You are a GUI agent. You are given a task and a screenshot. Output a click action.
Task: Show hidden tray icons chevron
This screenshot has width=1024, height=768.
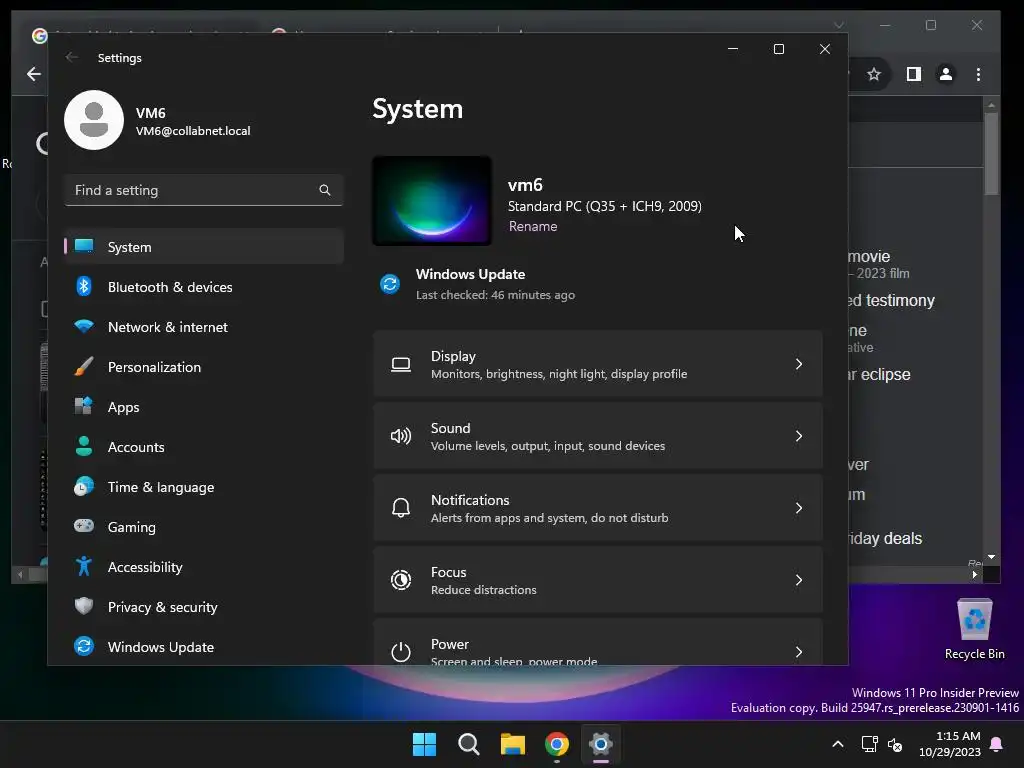pyautogui.click(x=838, y=744)
